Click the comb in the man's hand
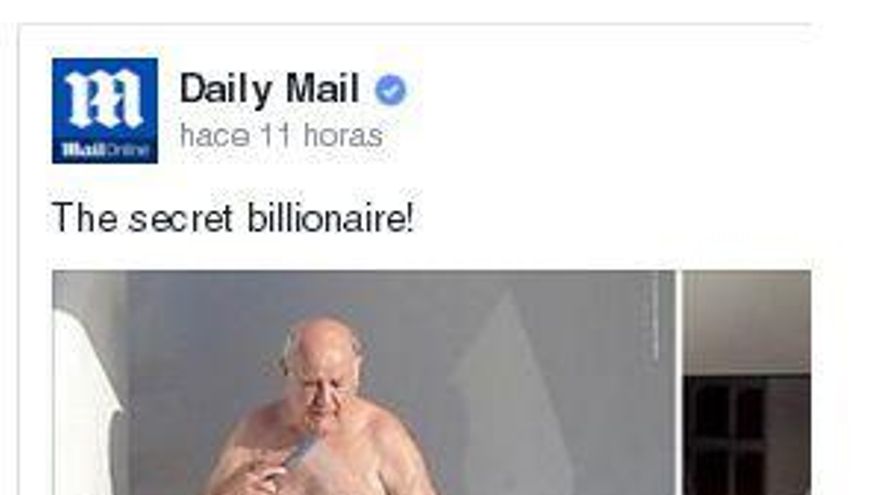880x495 pixels. coord(299,455)
